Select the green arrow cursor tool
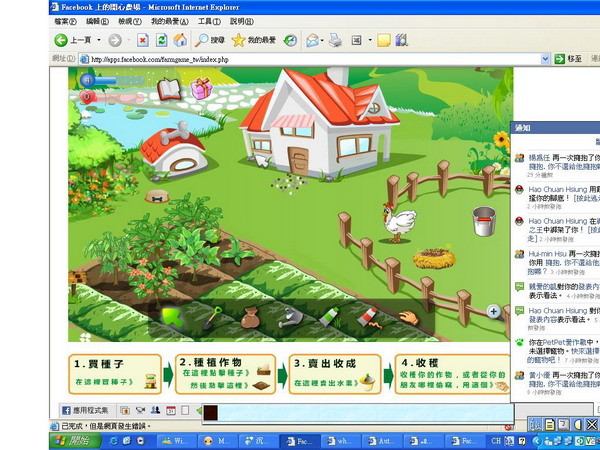 [x=173, y=317]
